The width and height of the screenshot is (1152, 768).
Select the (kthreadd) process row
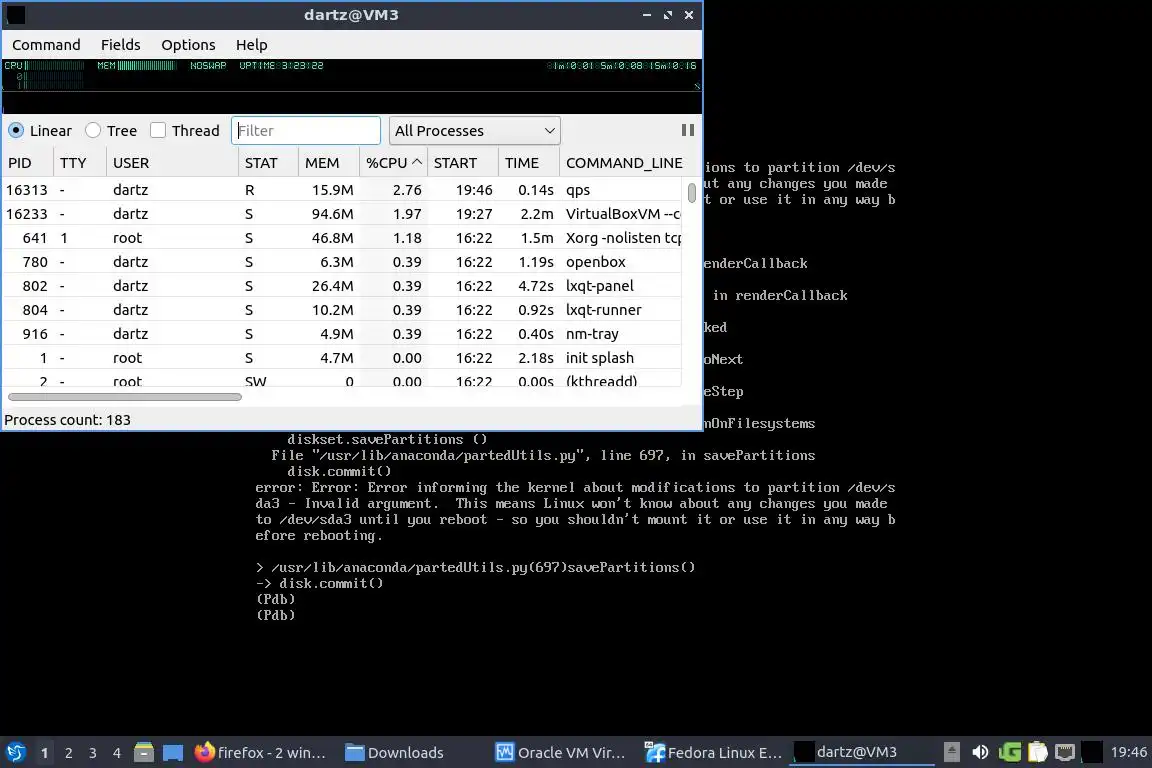[x=342, y=379]
